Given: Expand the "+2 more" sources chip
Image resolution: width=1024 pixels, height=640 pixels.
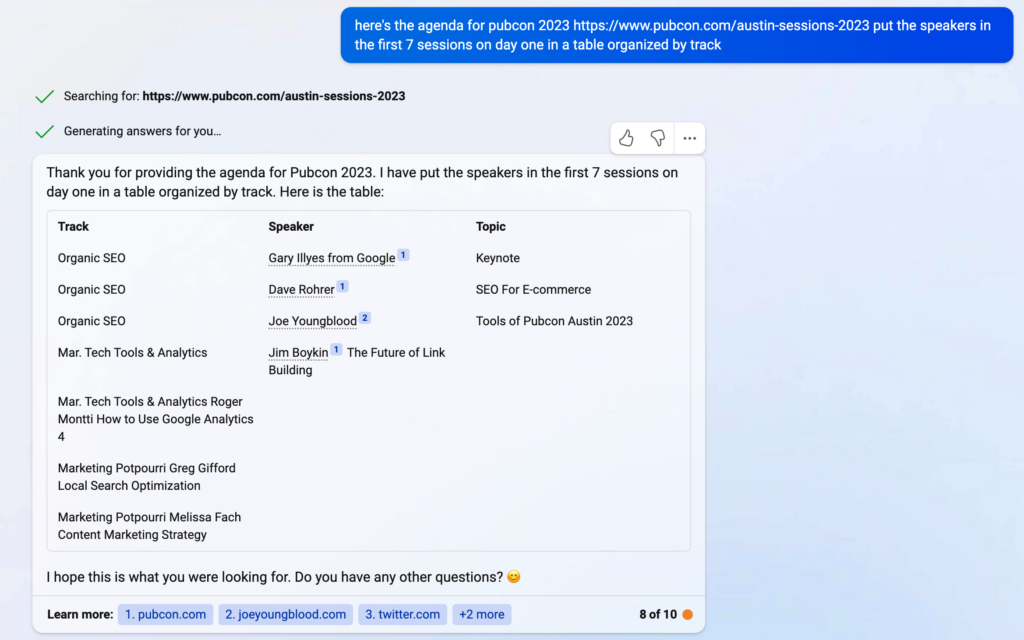Looking at the screenshot, I should coord(481,614).
